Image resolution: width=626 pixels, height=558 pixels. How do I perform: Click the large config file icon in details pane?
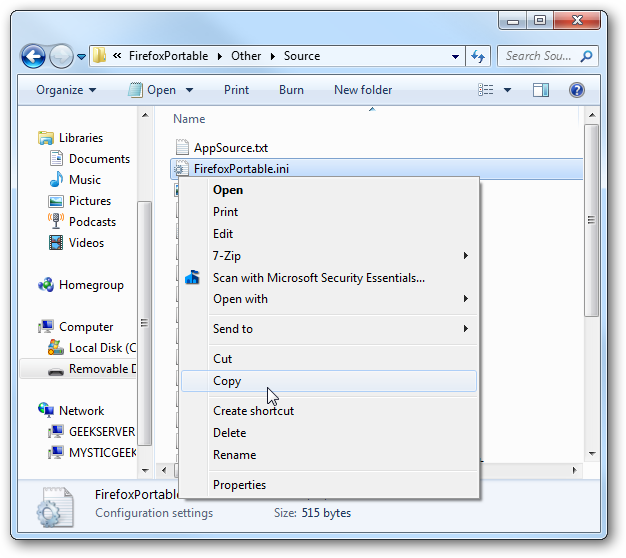(55, 507)
